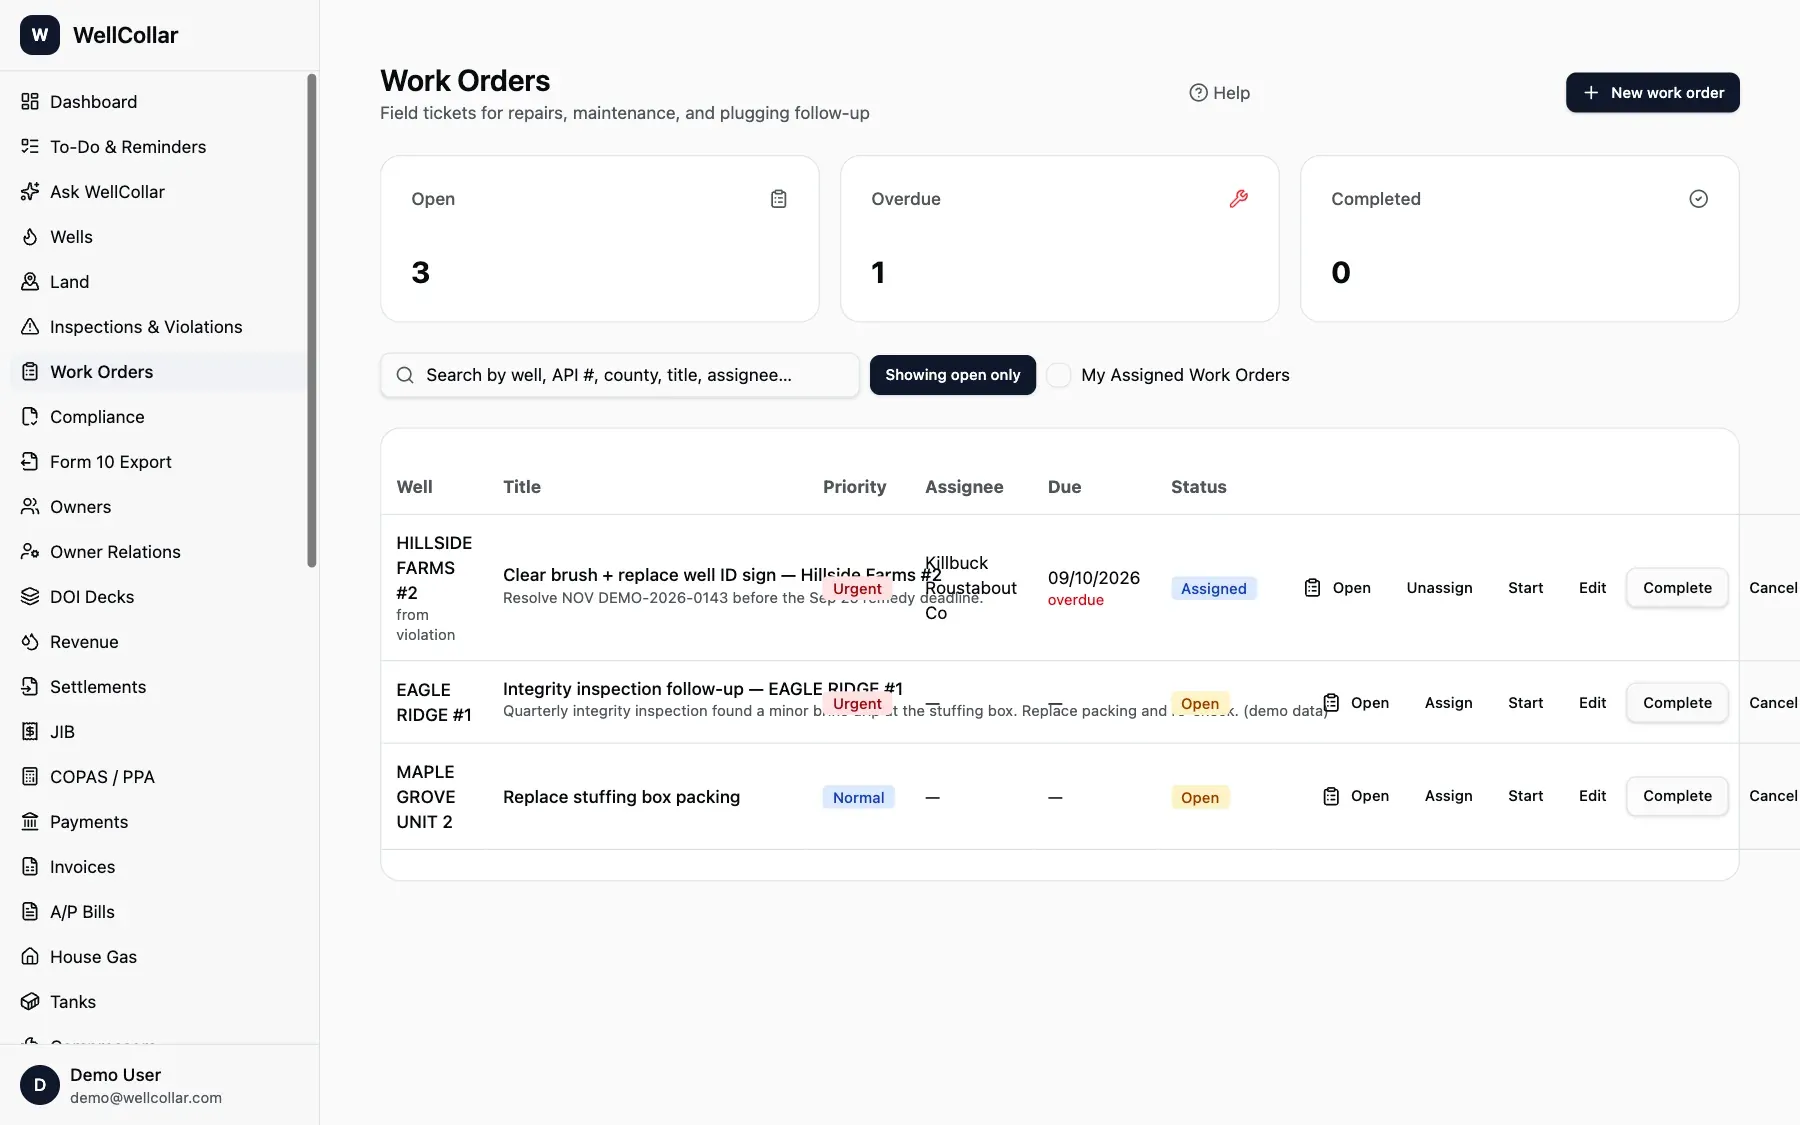1800x1125 pixels.
Task: Click the JIB dollar icon
Action: (30, 731)
